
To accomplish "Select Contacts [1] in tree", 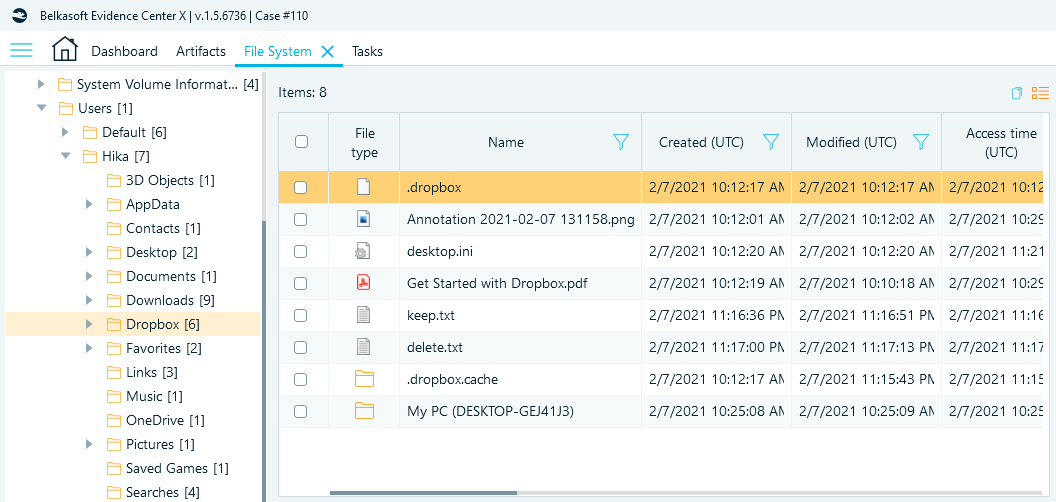I will pos(164,228).
